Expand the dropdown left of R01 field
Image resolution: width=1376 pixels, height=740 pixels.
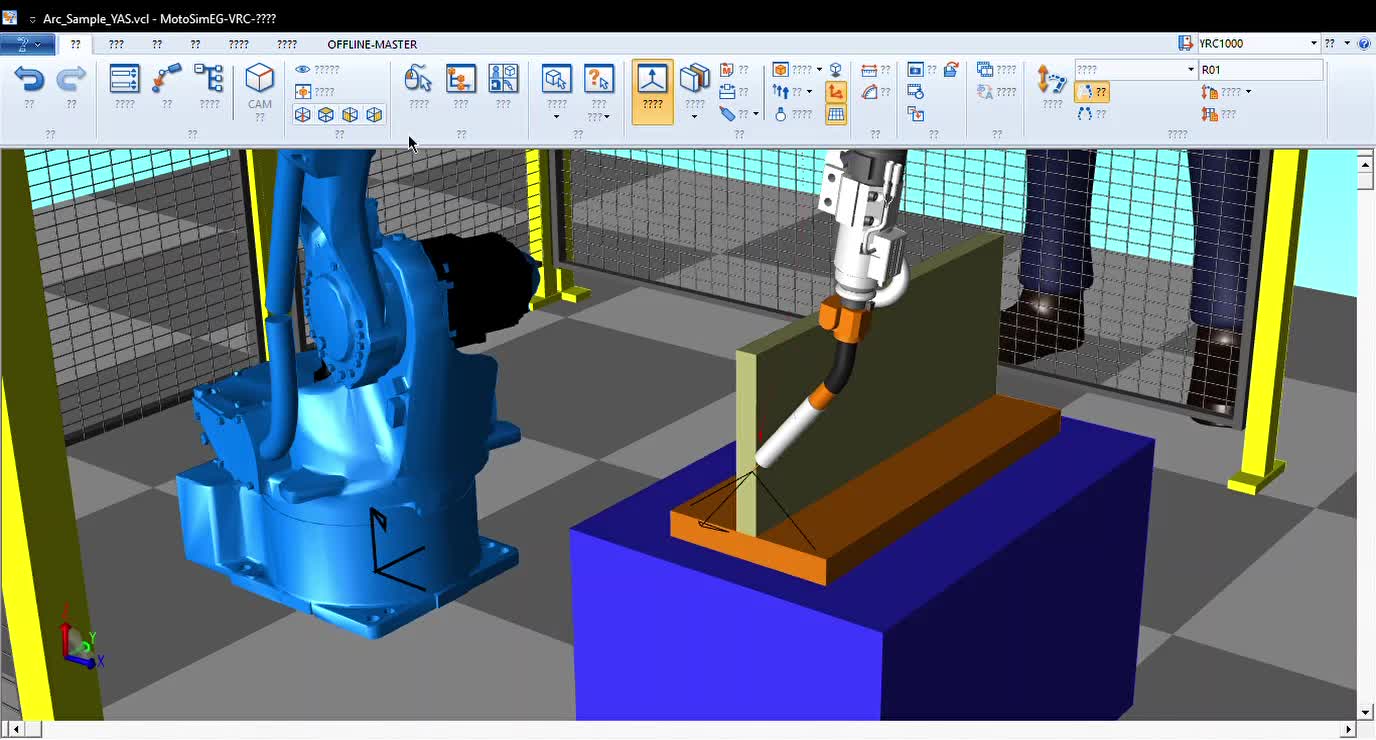click(x=1135, y=70)
